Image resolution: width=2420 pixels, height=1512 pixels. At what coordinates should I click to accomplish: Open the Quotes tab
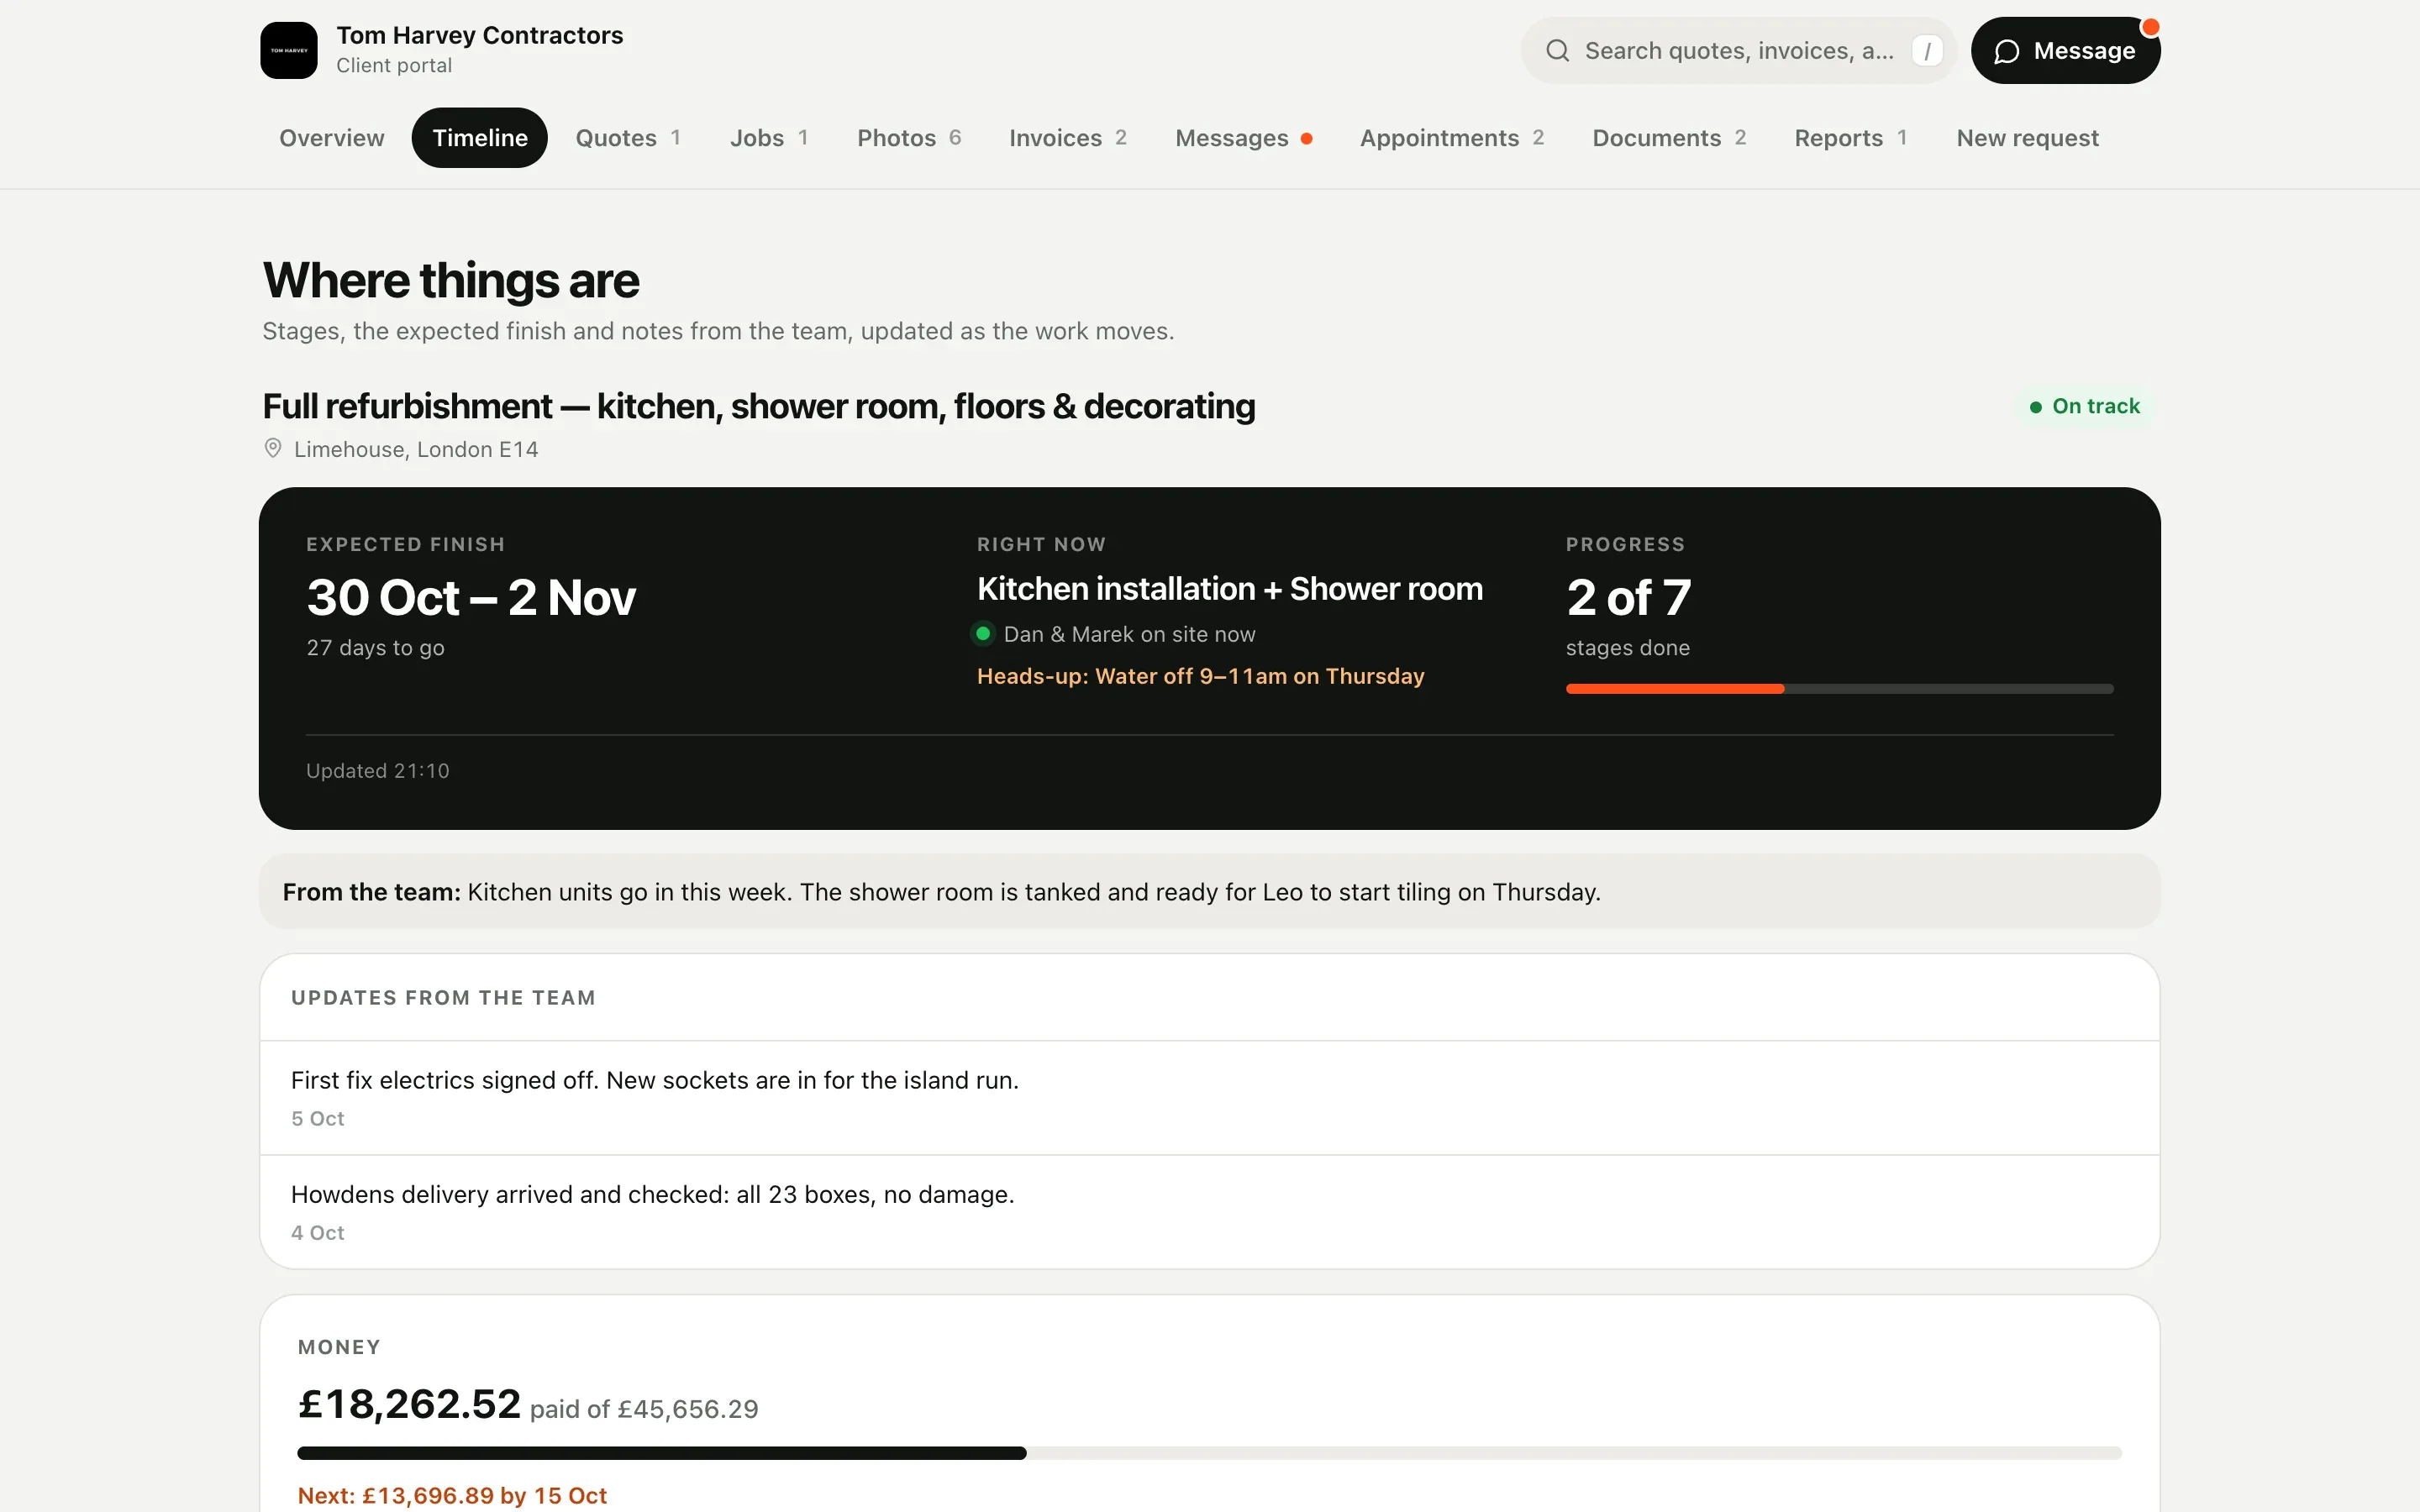click(628, 138)
